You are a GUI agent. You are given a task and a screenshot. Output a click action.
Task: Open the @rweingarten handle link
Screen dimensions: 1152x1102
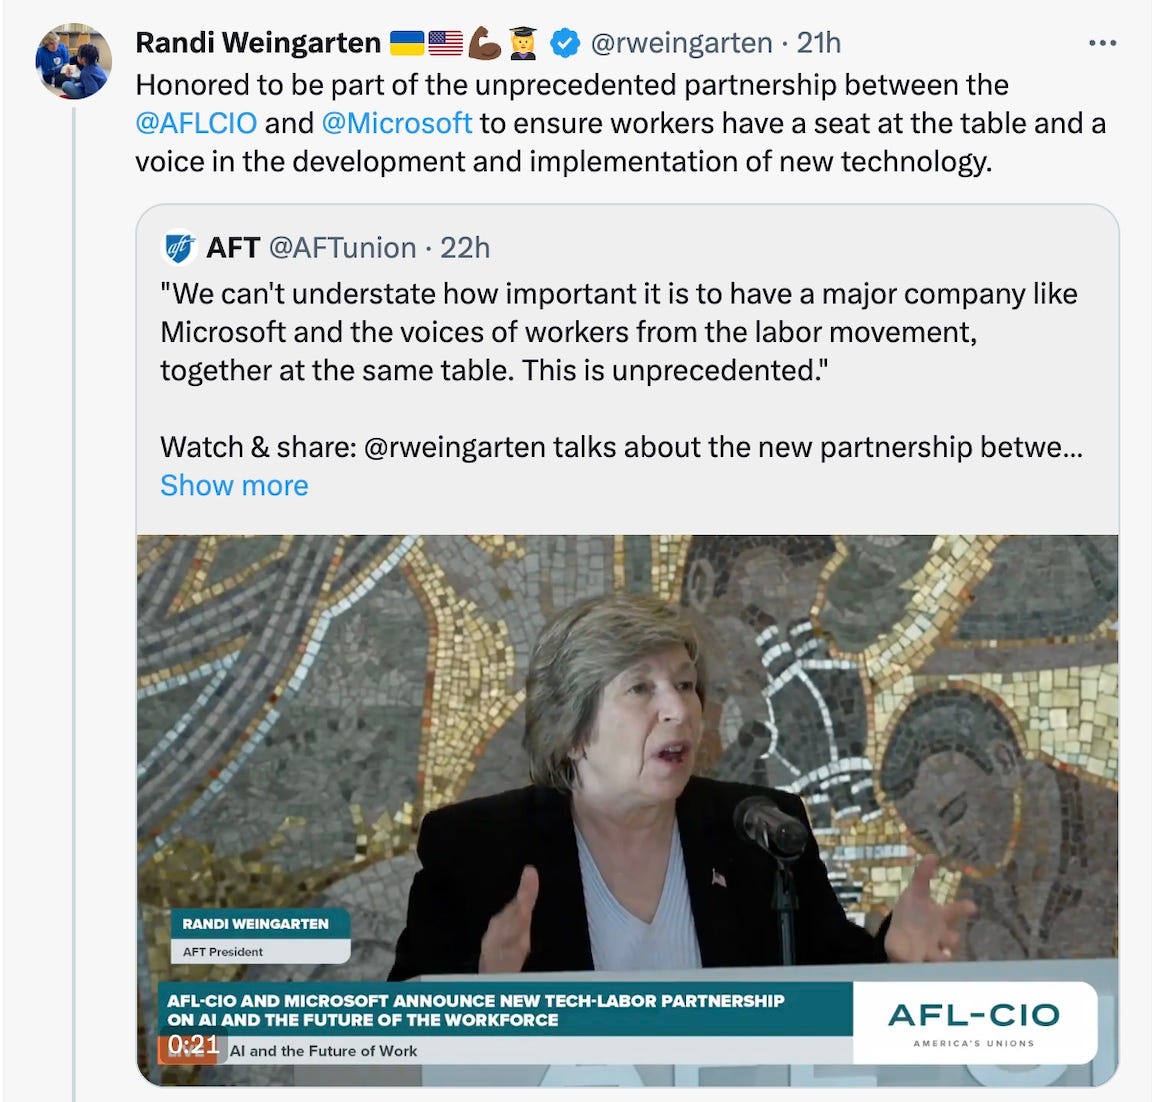click(681, 43)
